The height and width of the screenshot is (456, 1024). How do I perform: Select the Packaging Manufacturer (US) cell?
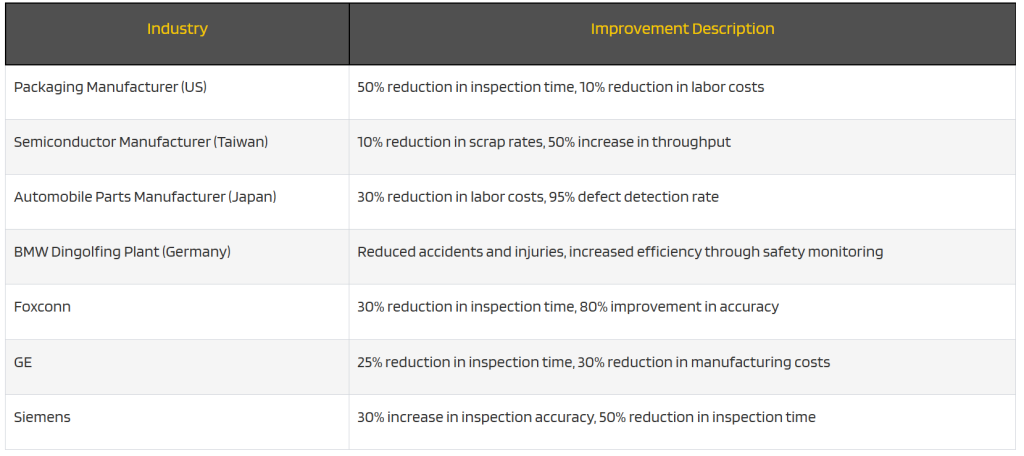110,87
